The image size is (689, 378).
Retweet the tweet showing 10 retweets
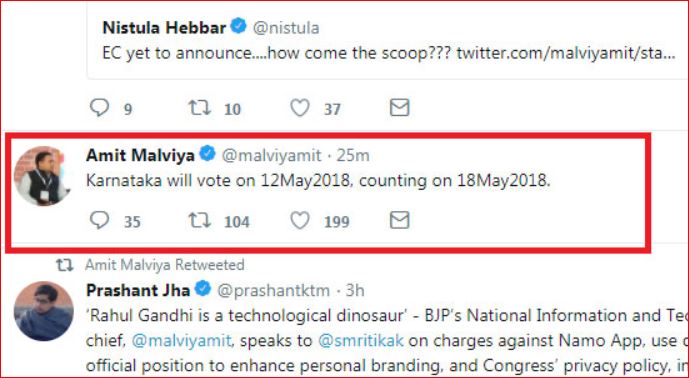tap(199, 107)
